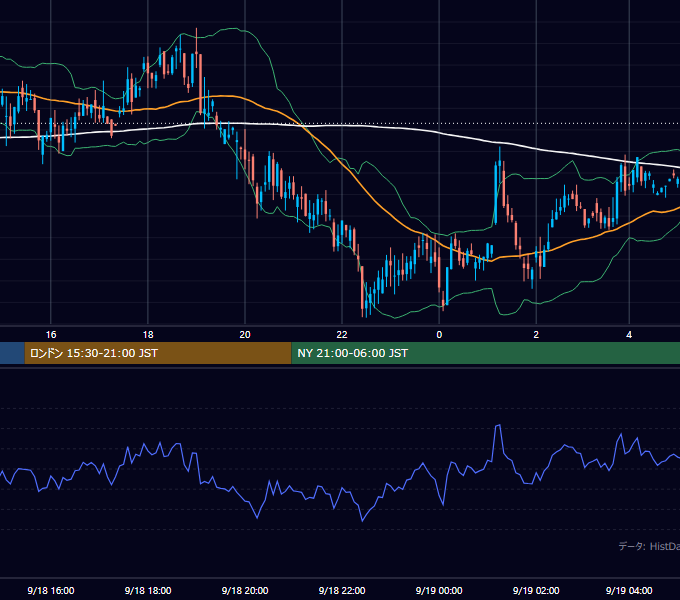Select the ロンドン 15:30-21:00 JST session band
This screenshot has width=680, height=600.
[x=158, y=353]
